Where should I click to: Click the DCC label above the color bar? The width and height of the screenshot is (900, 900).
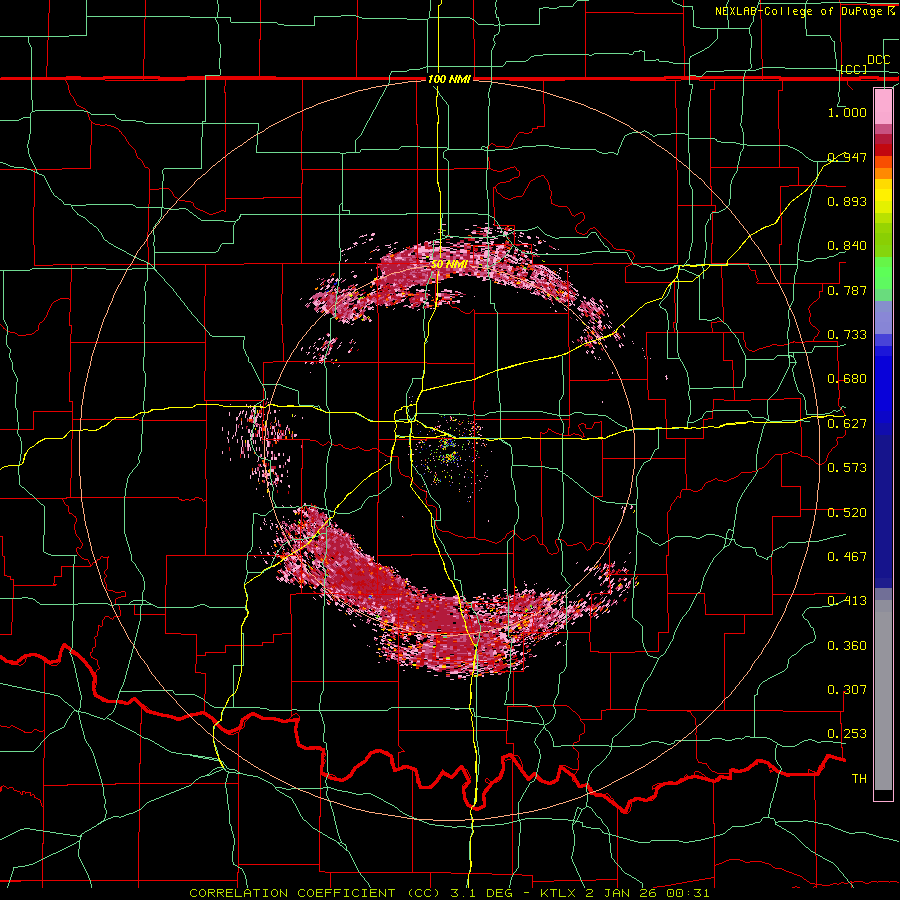(878, 59)
